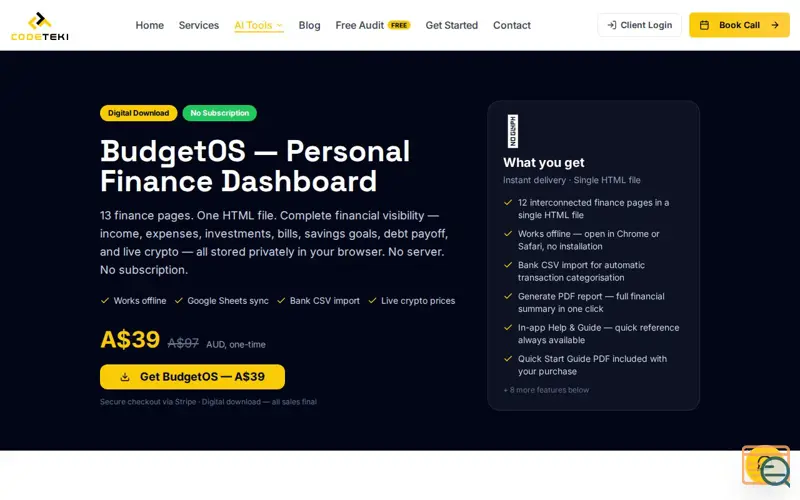Click the checkmark beside Works offline
Image resolution: width=800 pixels, height=500 pixels.
105,301
